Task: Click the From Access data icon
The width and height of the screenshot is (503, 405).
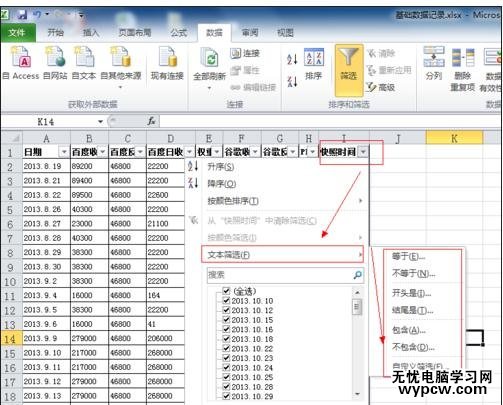Action: [21, 63]
